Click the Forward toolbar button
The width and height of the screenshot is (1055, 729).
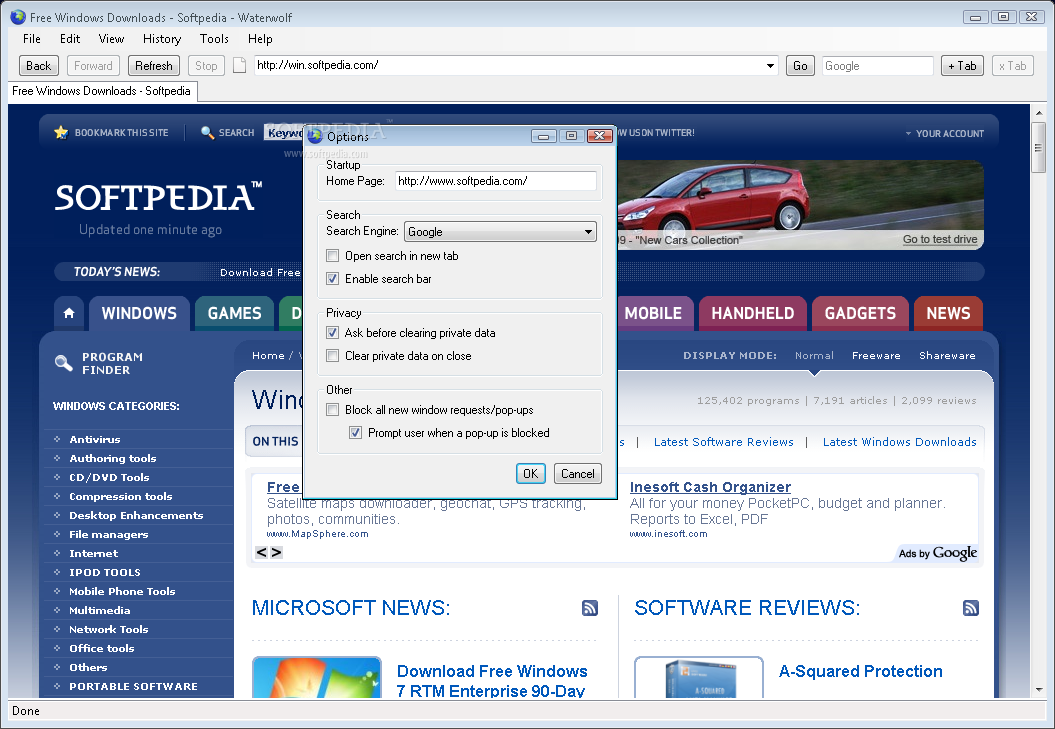coord(93,65)
